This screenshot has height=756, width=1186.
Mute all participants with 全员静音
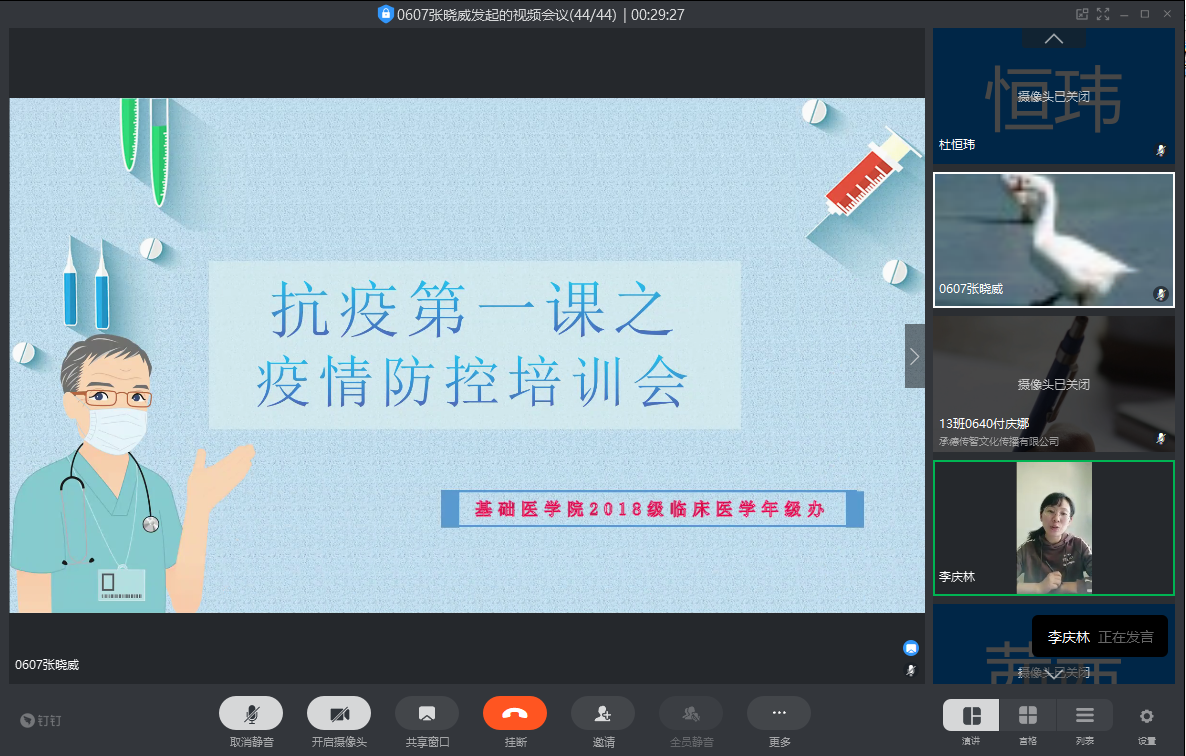pyautogui.click(x=691, y=713)
